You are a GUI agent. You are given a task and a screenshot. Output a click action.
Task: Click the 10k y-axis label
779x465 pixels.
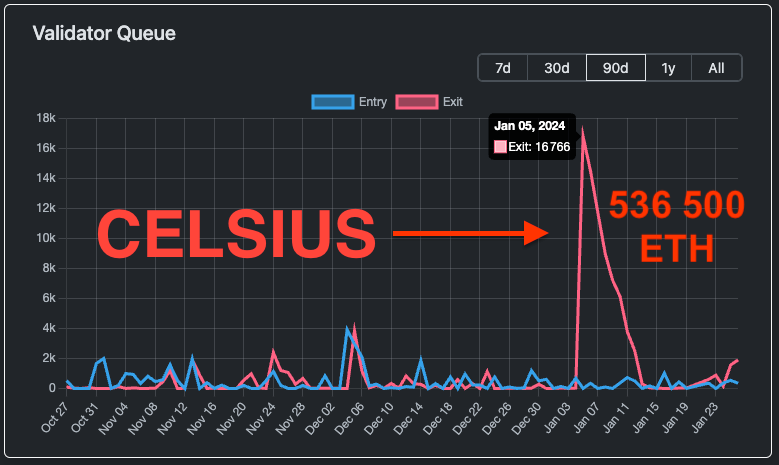(46, 238)
